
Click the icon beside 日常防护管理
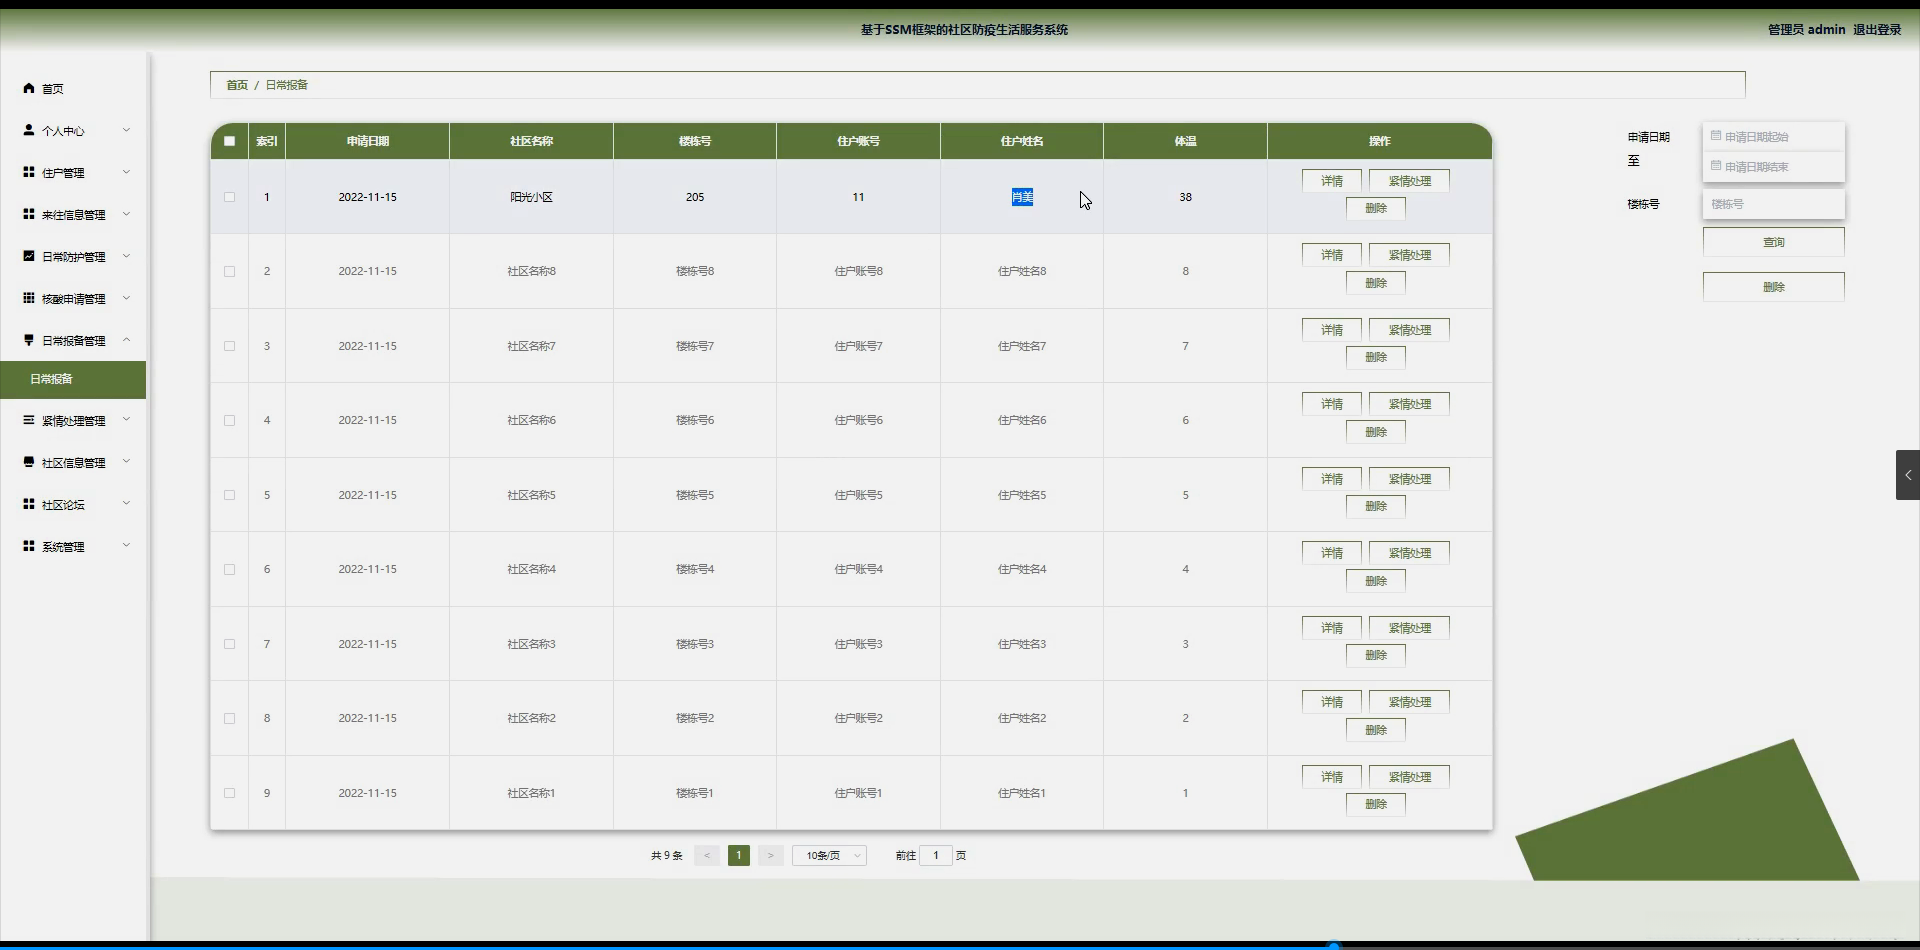29,256
